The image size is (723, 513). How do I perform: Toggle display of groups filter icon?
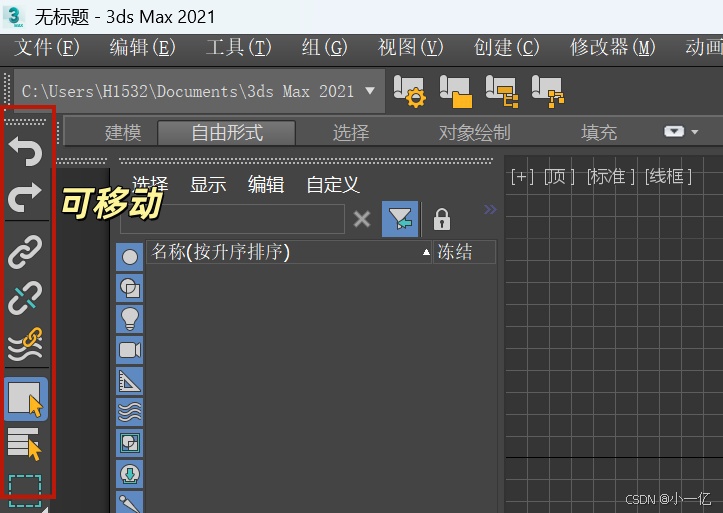[x=130, y=442]
